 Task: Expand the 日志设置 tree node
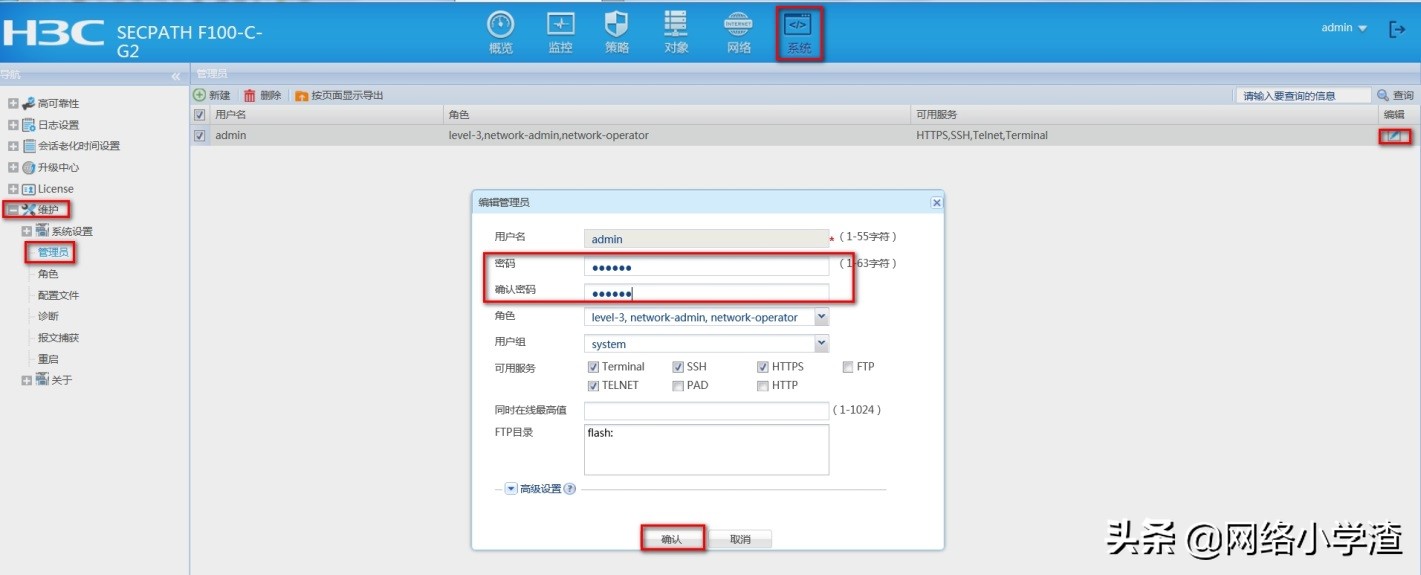13,125
